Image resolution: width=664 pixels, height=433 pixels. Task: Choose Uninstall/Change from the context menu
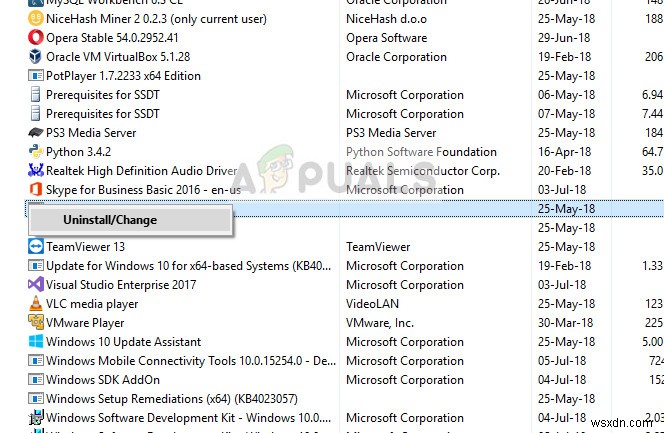(x=130, y=220)
